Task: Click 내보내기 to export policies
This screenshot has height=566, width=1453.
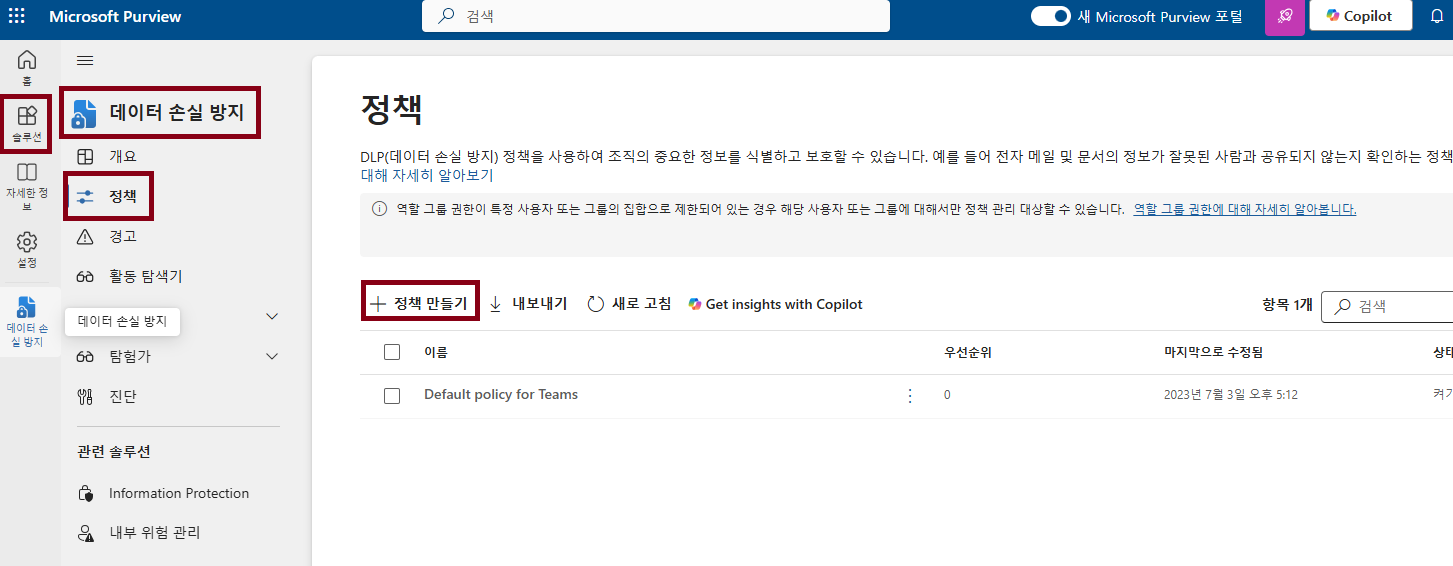Action: coord(527,303)
